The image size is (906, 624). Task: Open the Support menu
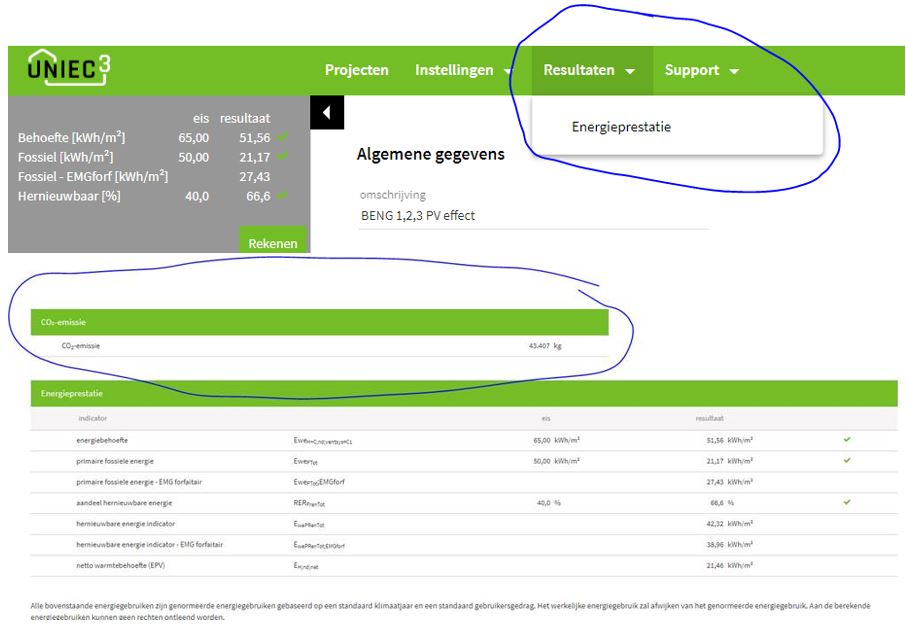tap(692, 70)
